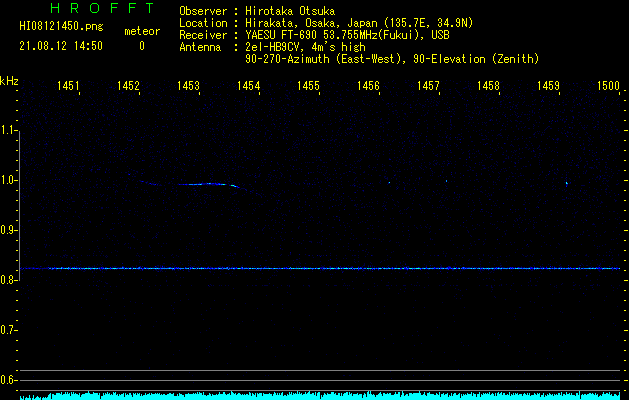629x400 pixels.
Task: Click the 1454 time axis label
Action: click(248, 86)
